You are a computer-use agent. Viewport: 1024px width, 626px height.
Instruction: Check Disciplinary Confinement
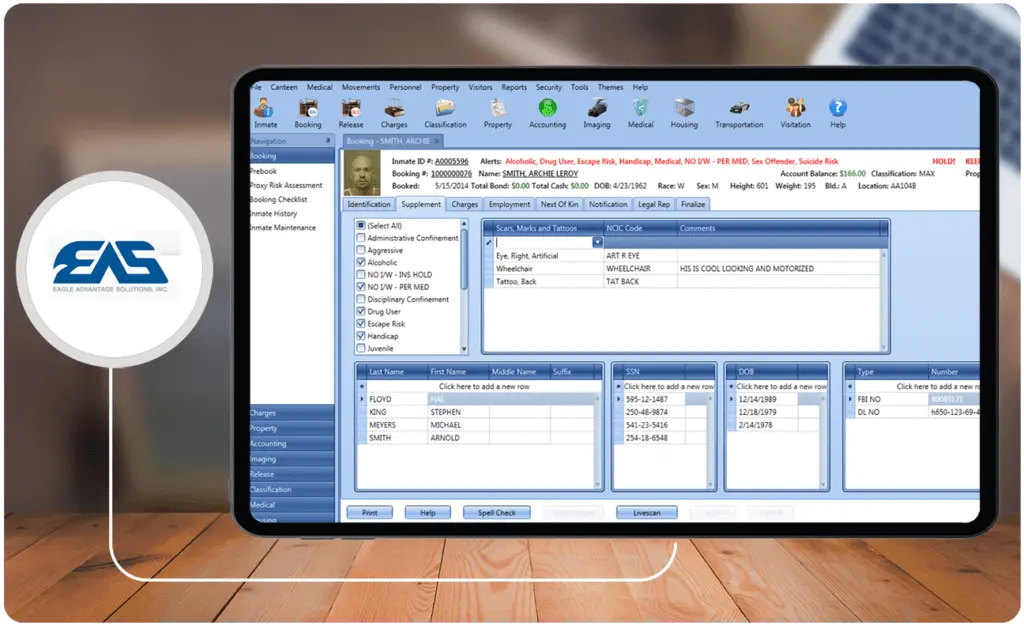360,299
